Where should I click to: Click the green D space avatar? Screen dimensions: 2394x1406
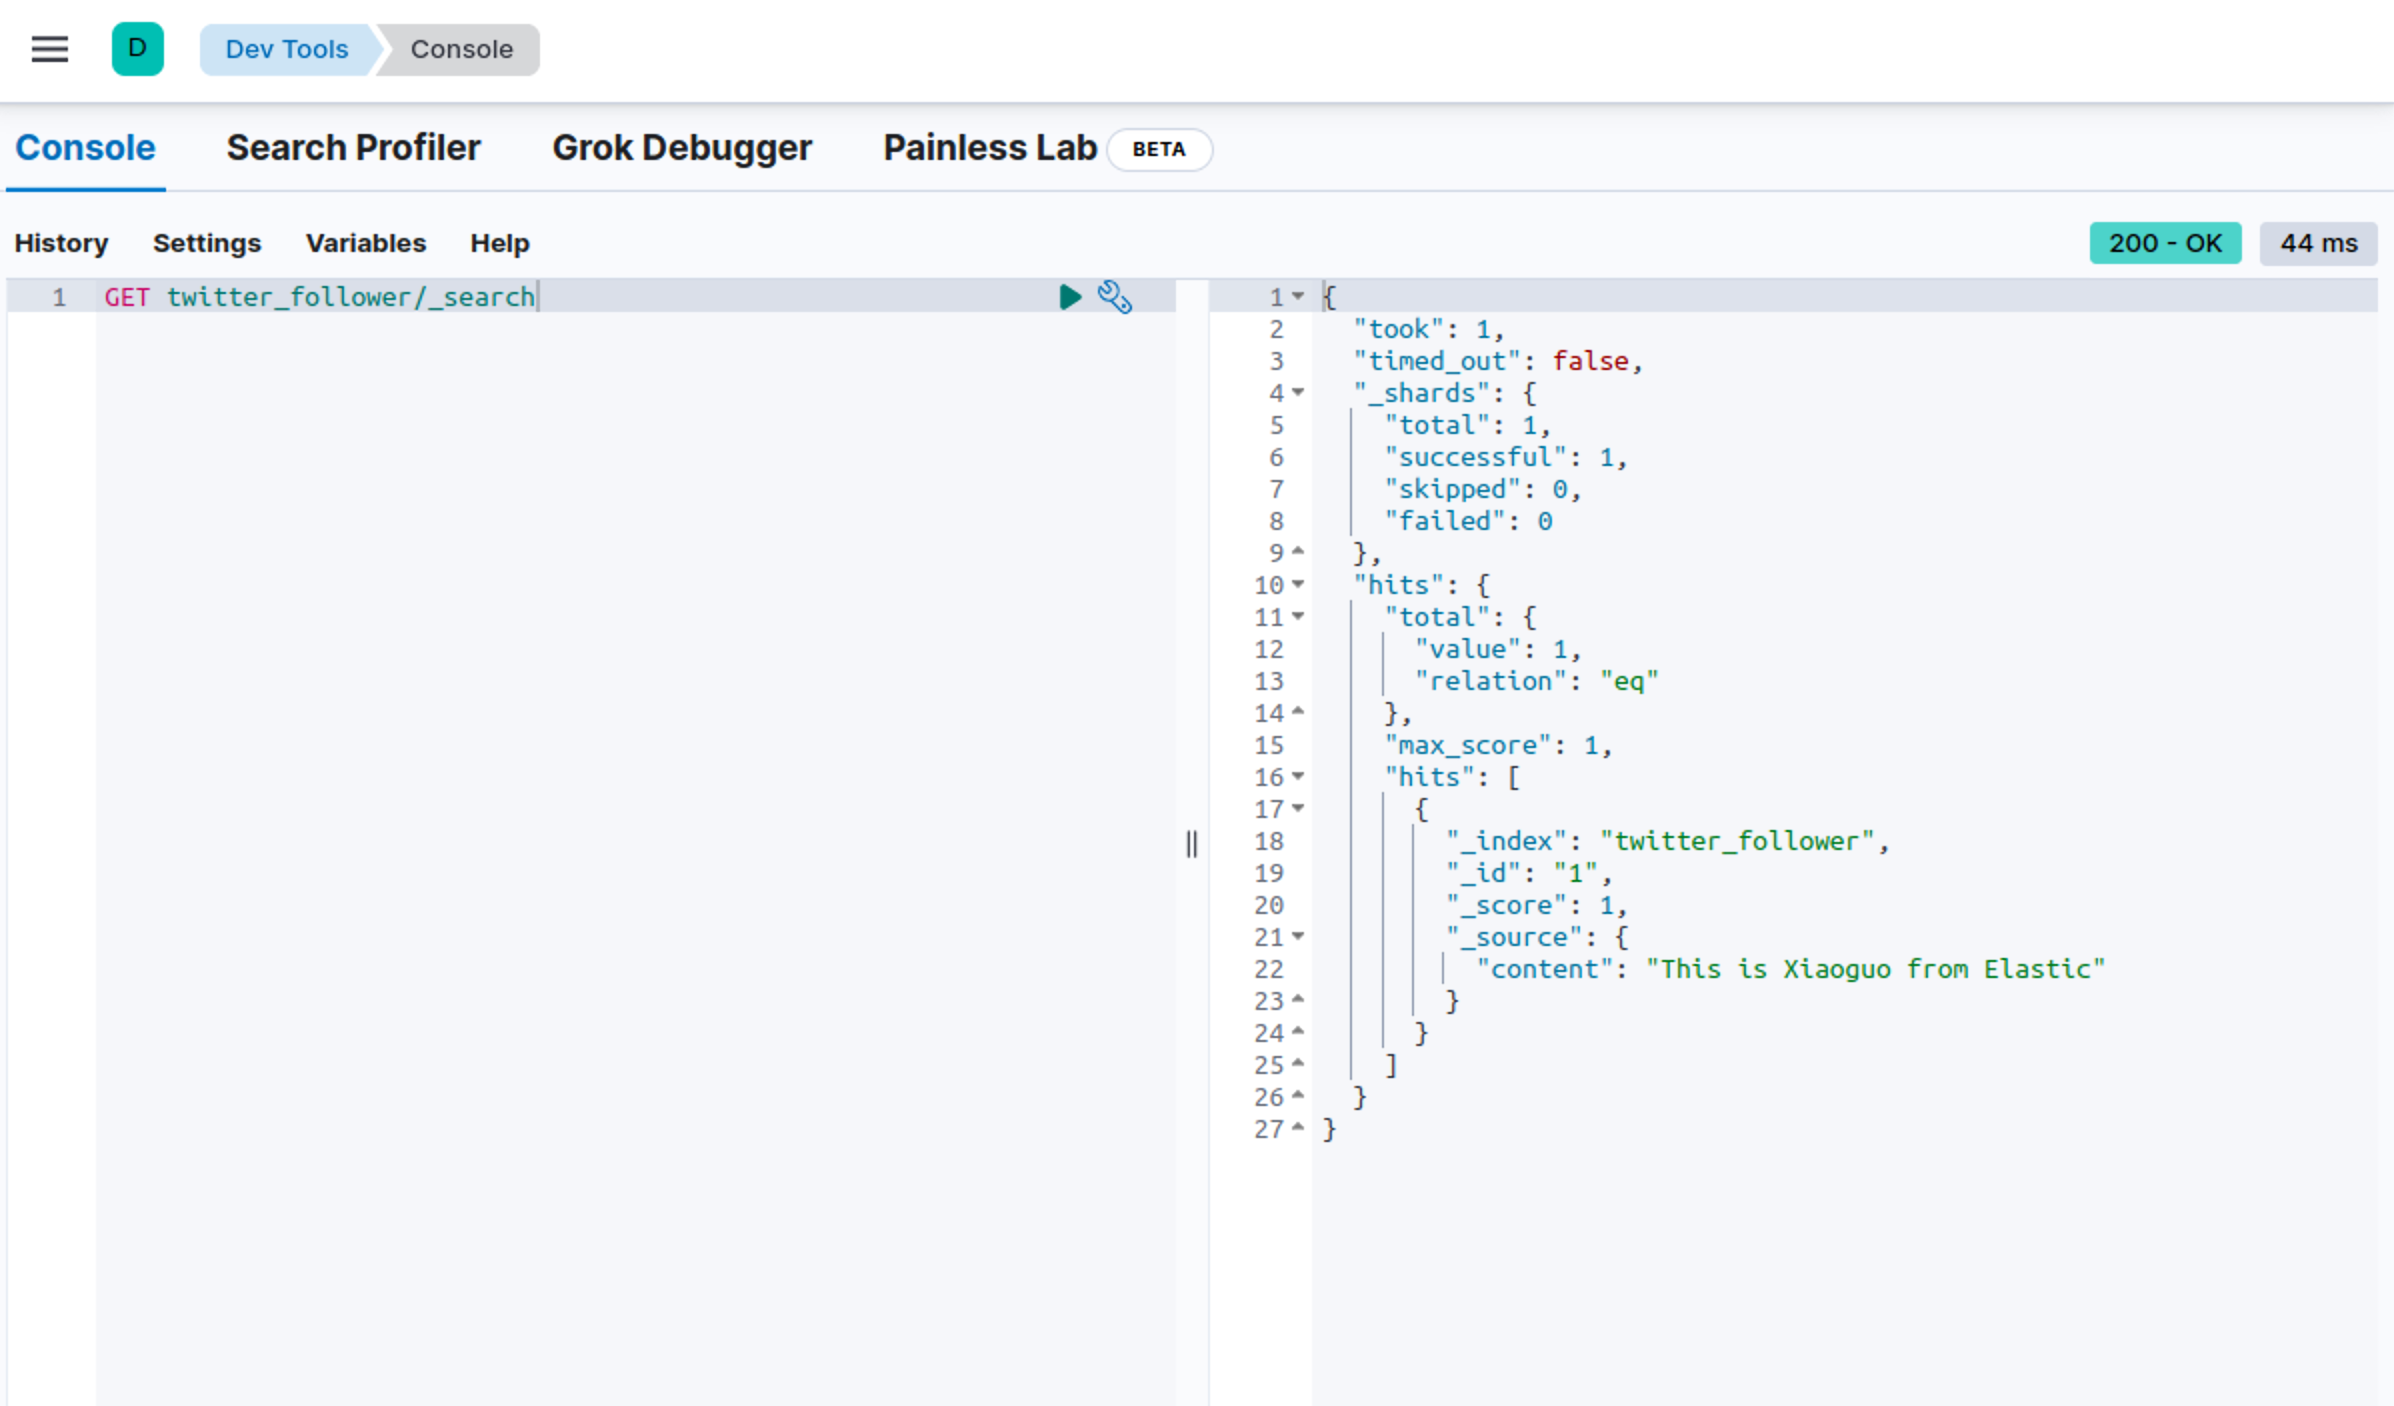[137, 49]
